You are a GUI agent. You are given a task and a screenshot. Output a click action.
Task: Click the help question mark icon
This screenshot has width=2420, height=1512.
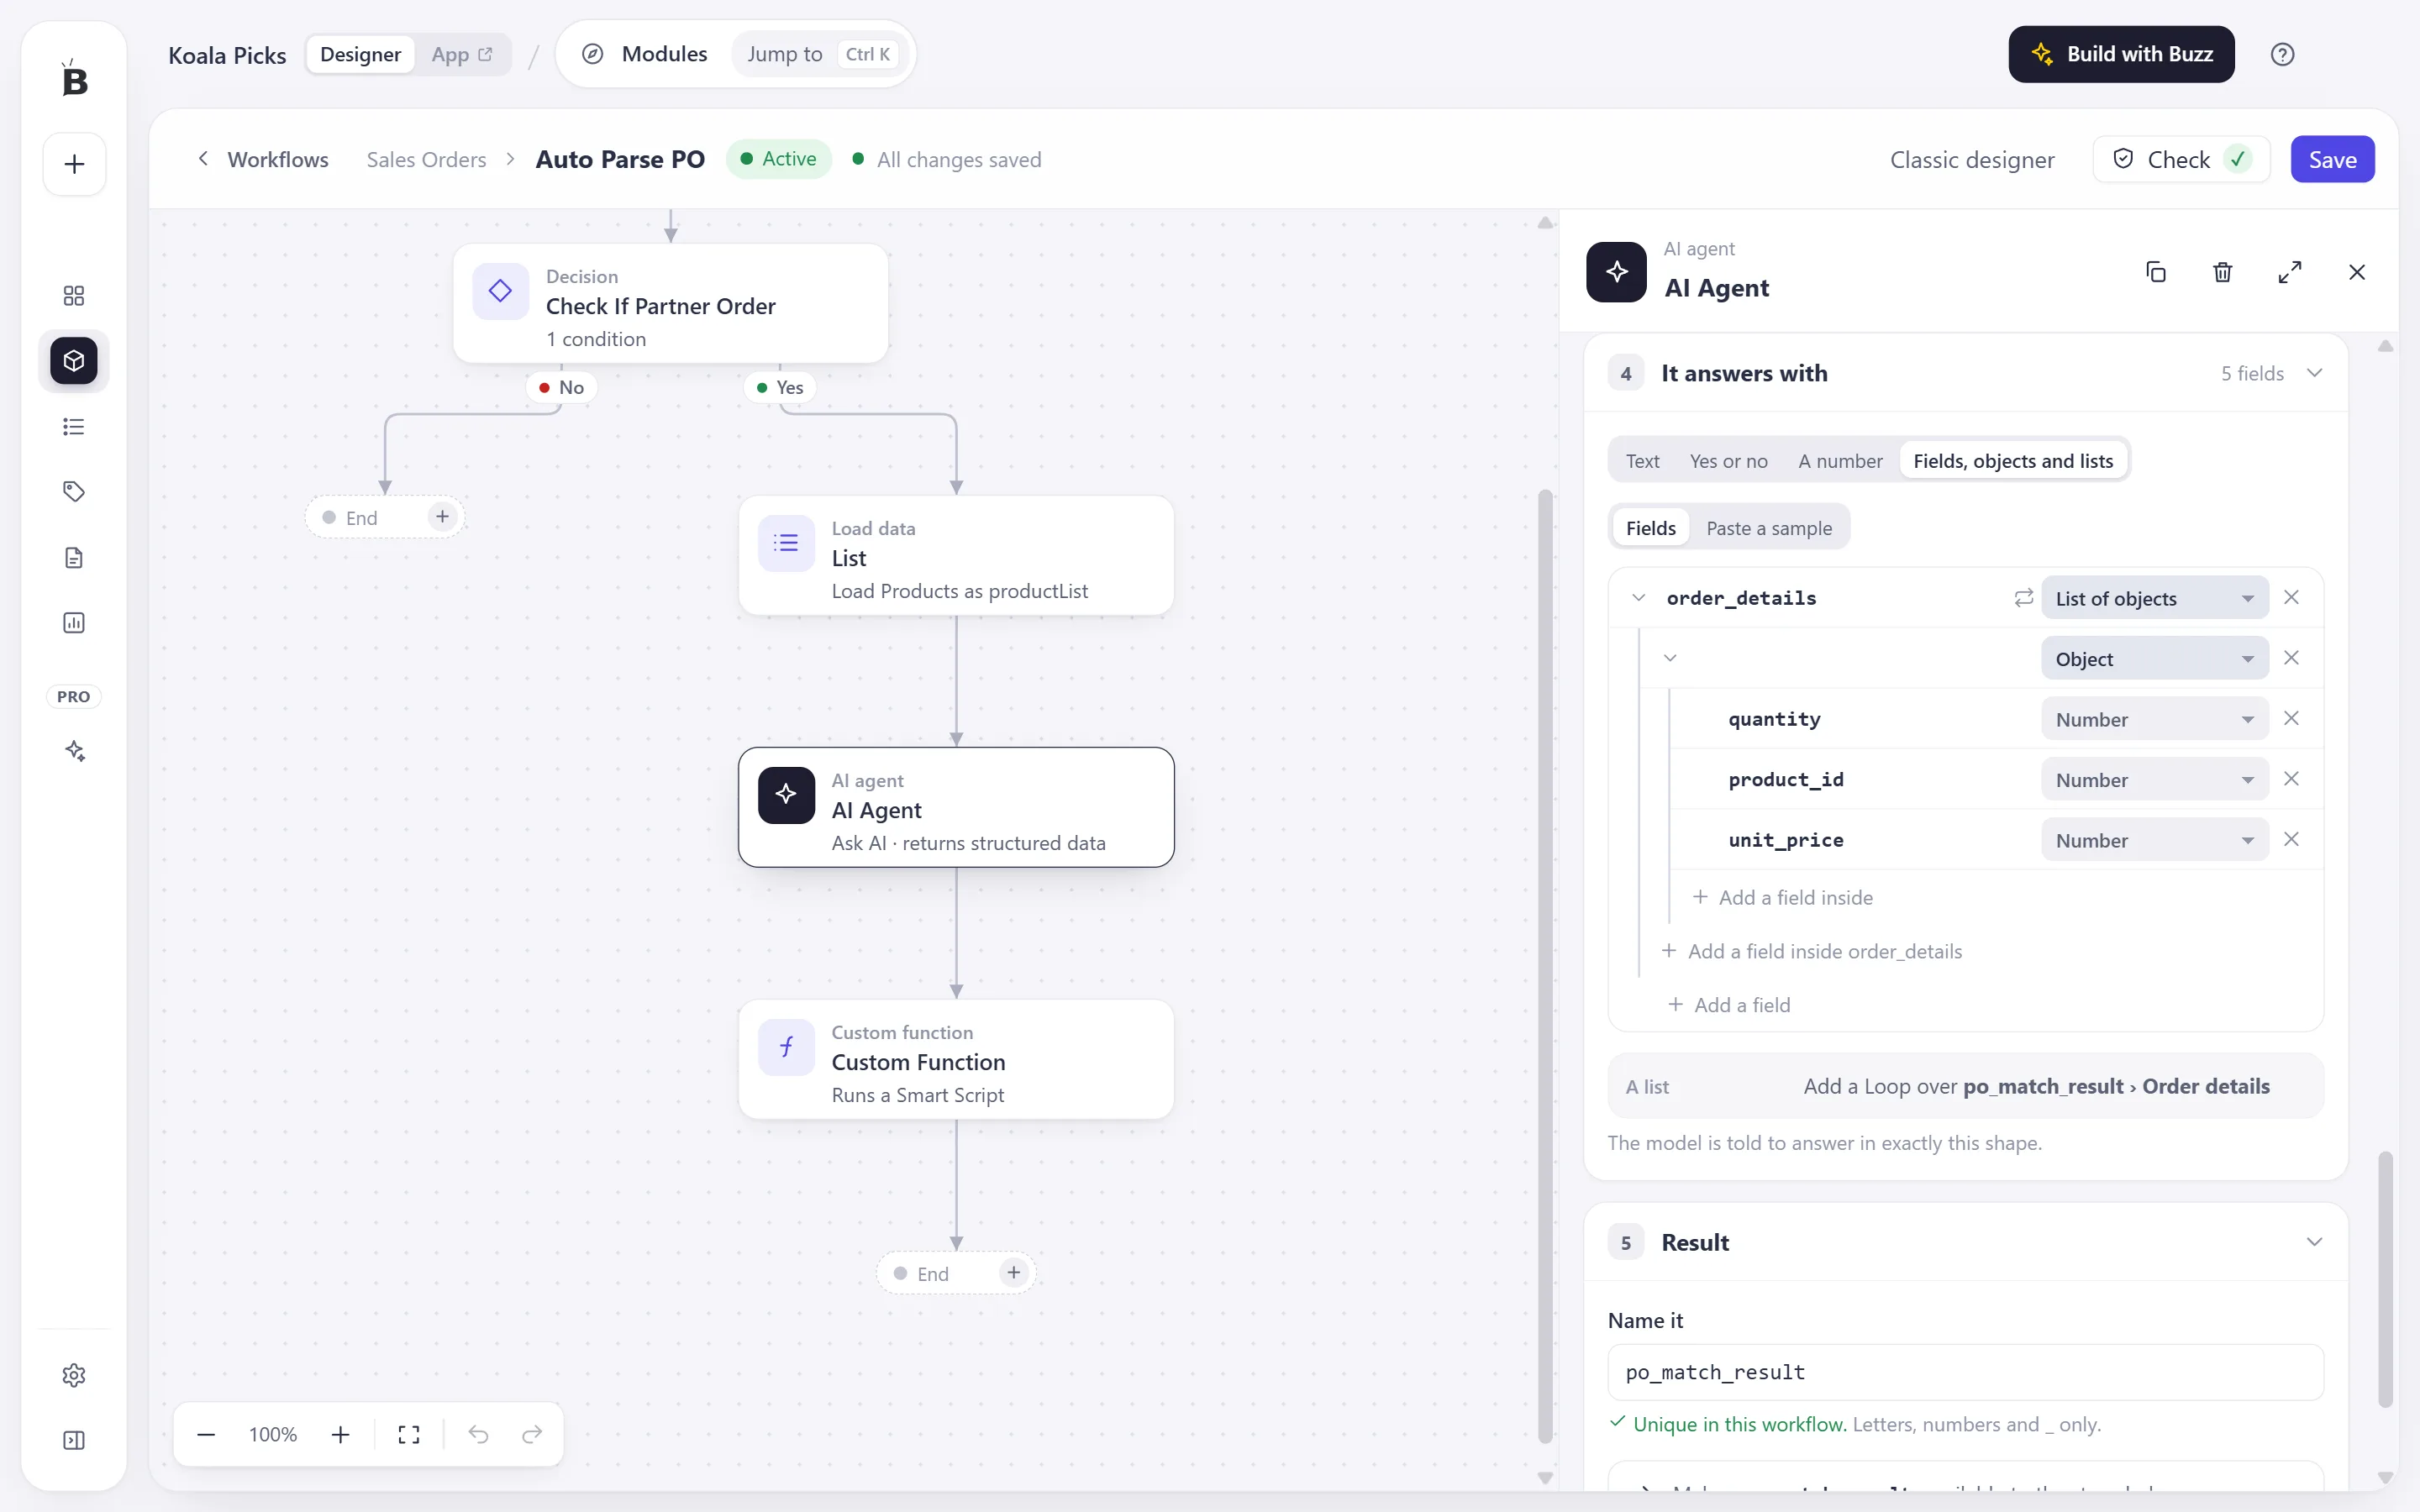pyautogui.click(x=2283, y=54)
